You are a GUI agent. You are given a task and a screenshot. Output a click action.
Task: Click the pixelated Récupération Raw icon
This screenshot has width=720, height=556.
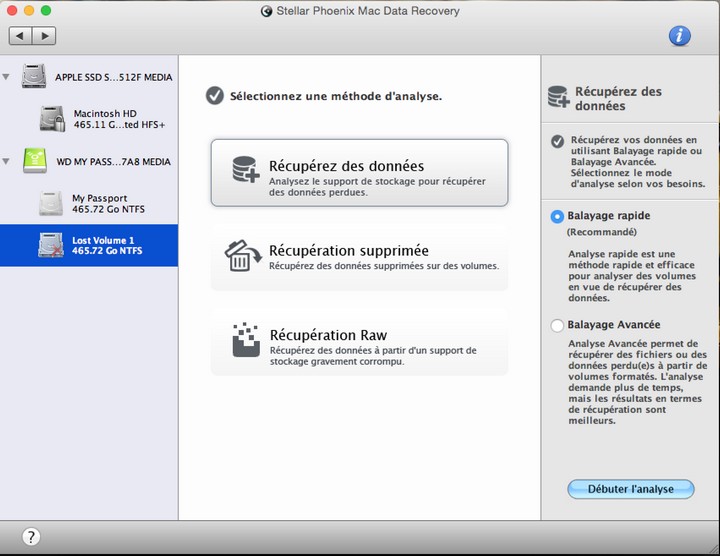click(246, 340)
